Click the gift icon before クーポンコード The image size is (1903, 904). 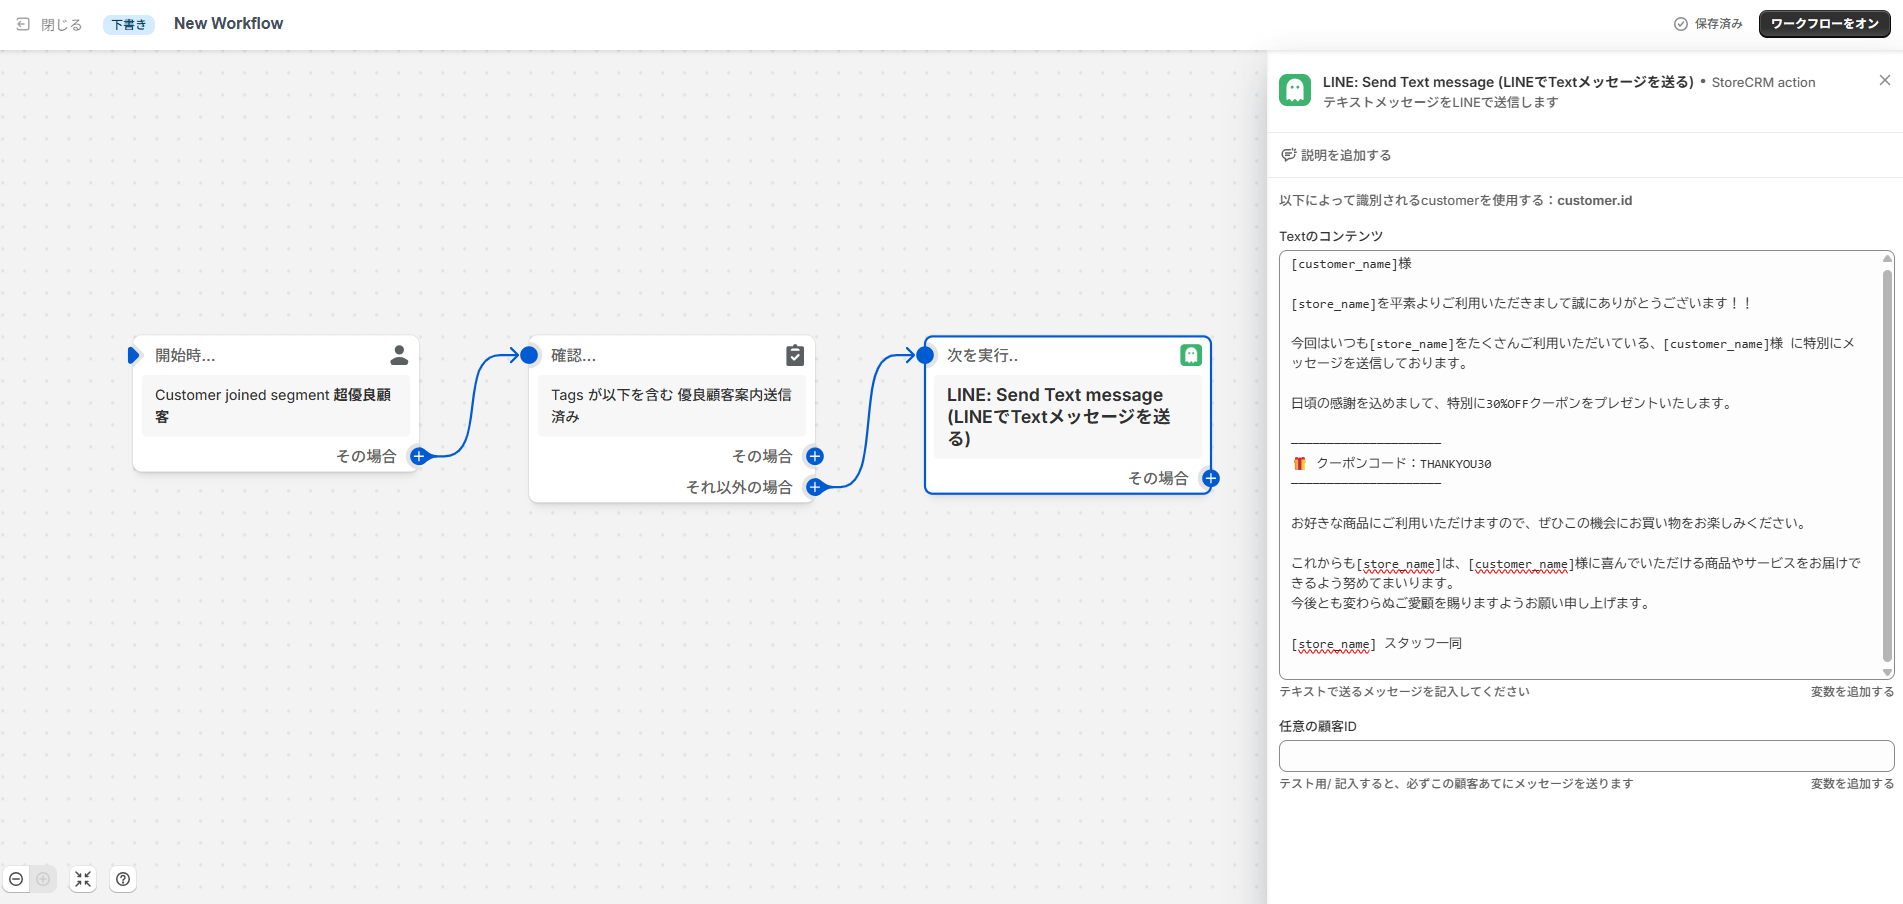(x=1299, y=464)
